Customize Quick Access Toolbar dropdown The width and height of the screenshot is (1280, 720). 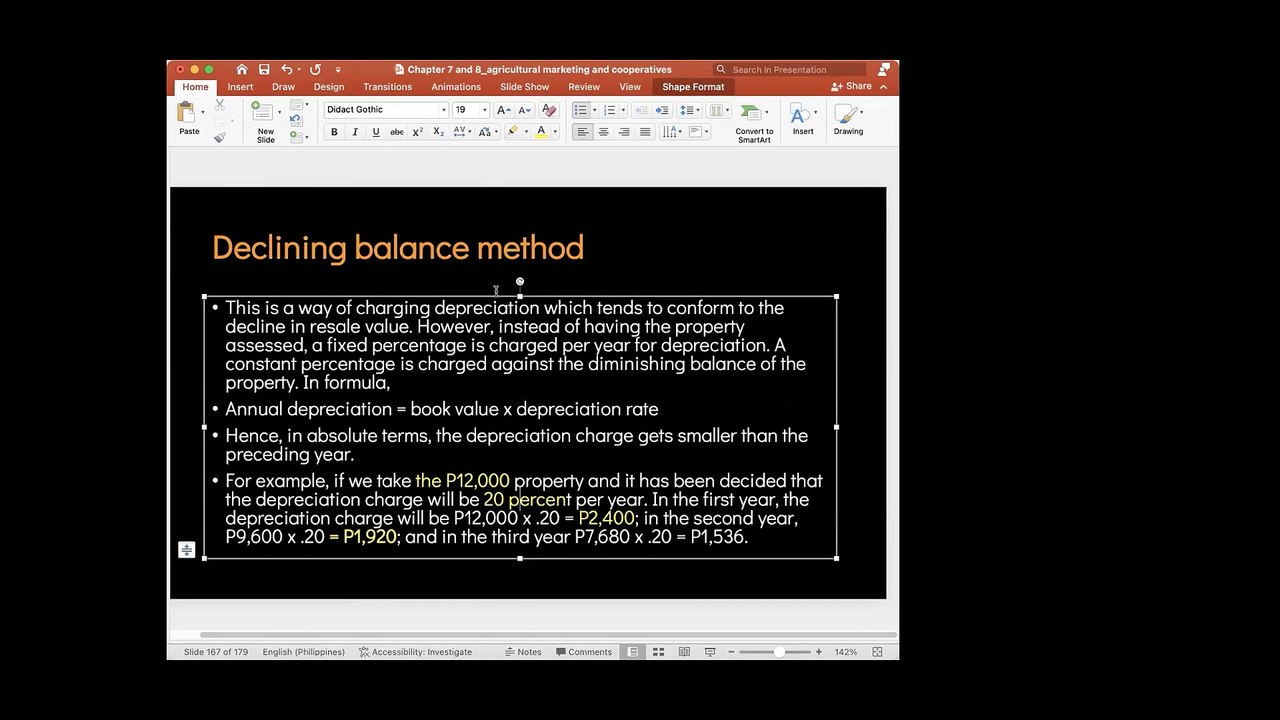point(338,69)
